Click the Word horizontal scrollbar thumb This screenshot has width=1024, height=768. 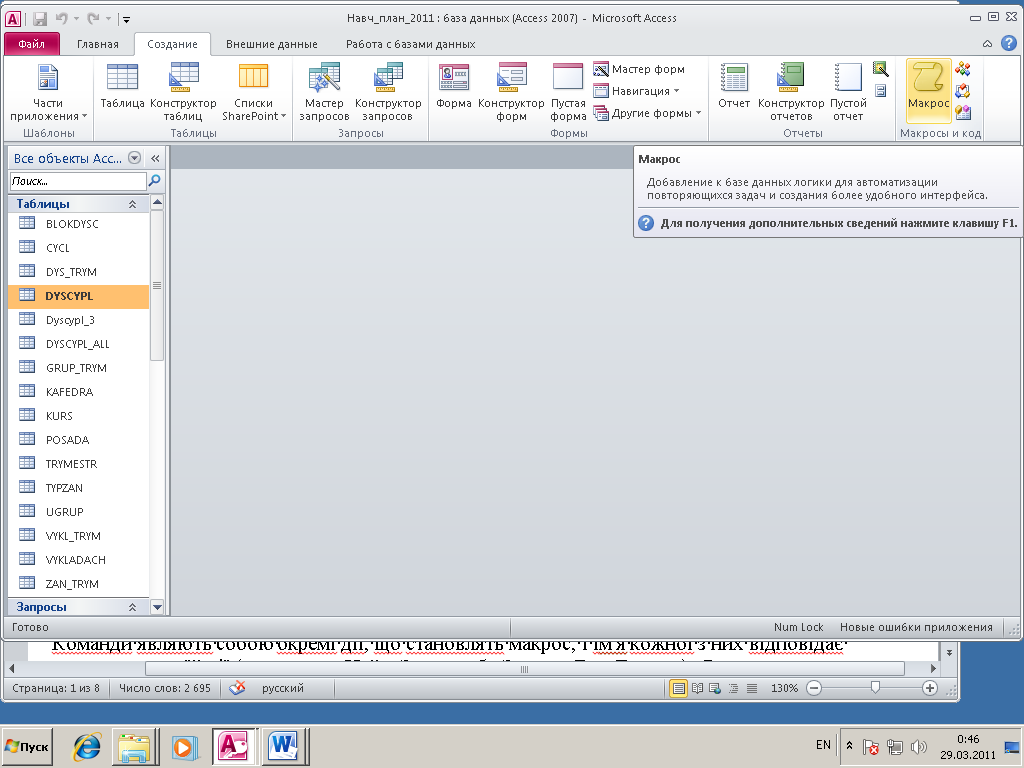(524, 669)
